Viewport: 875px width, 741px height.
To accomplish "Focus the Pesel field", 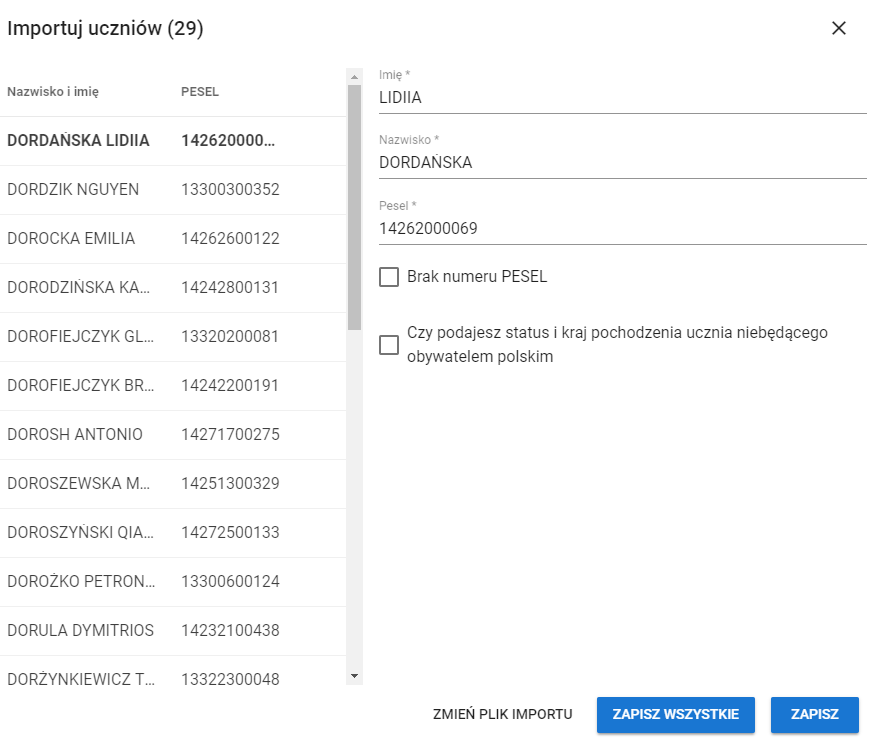I will coord(622,229).
